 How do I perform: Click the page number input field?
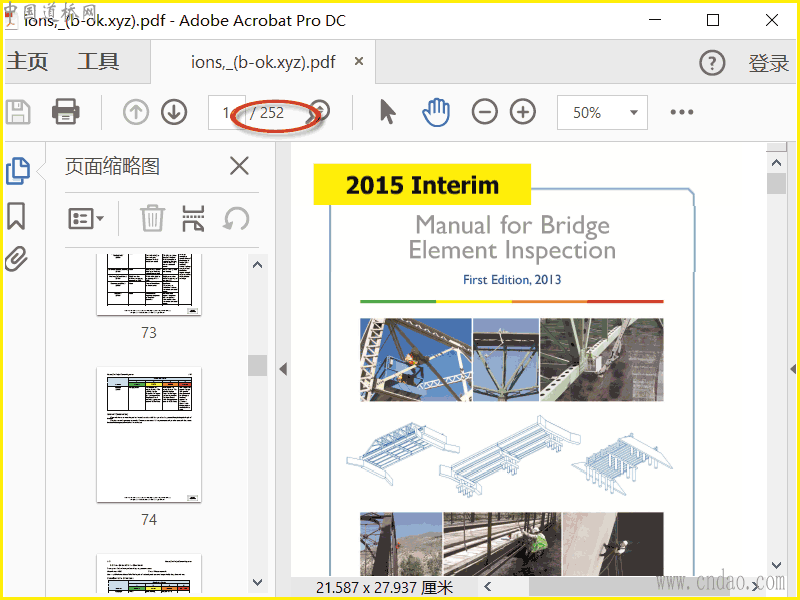click(x=227, y=112)
